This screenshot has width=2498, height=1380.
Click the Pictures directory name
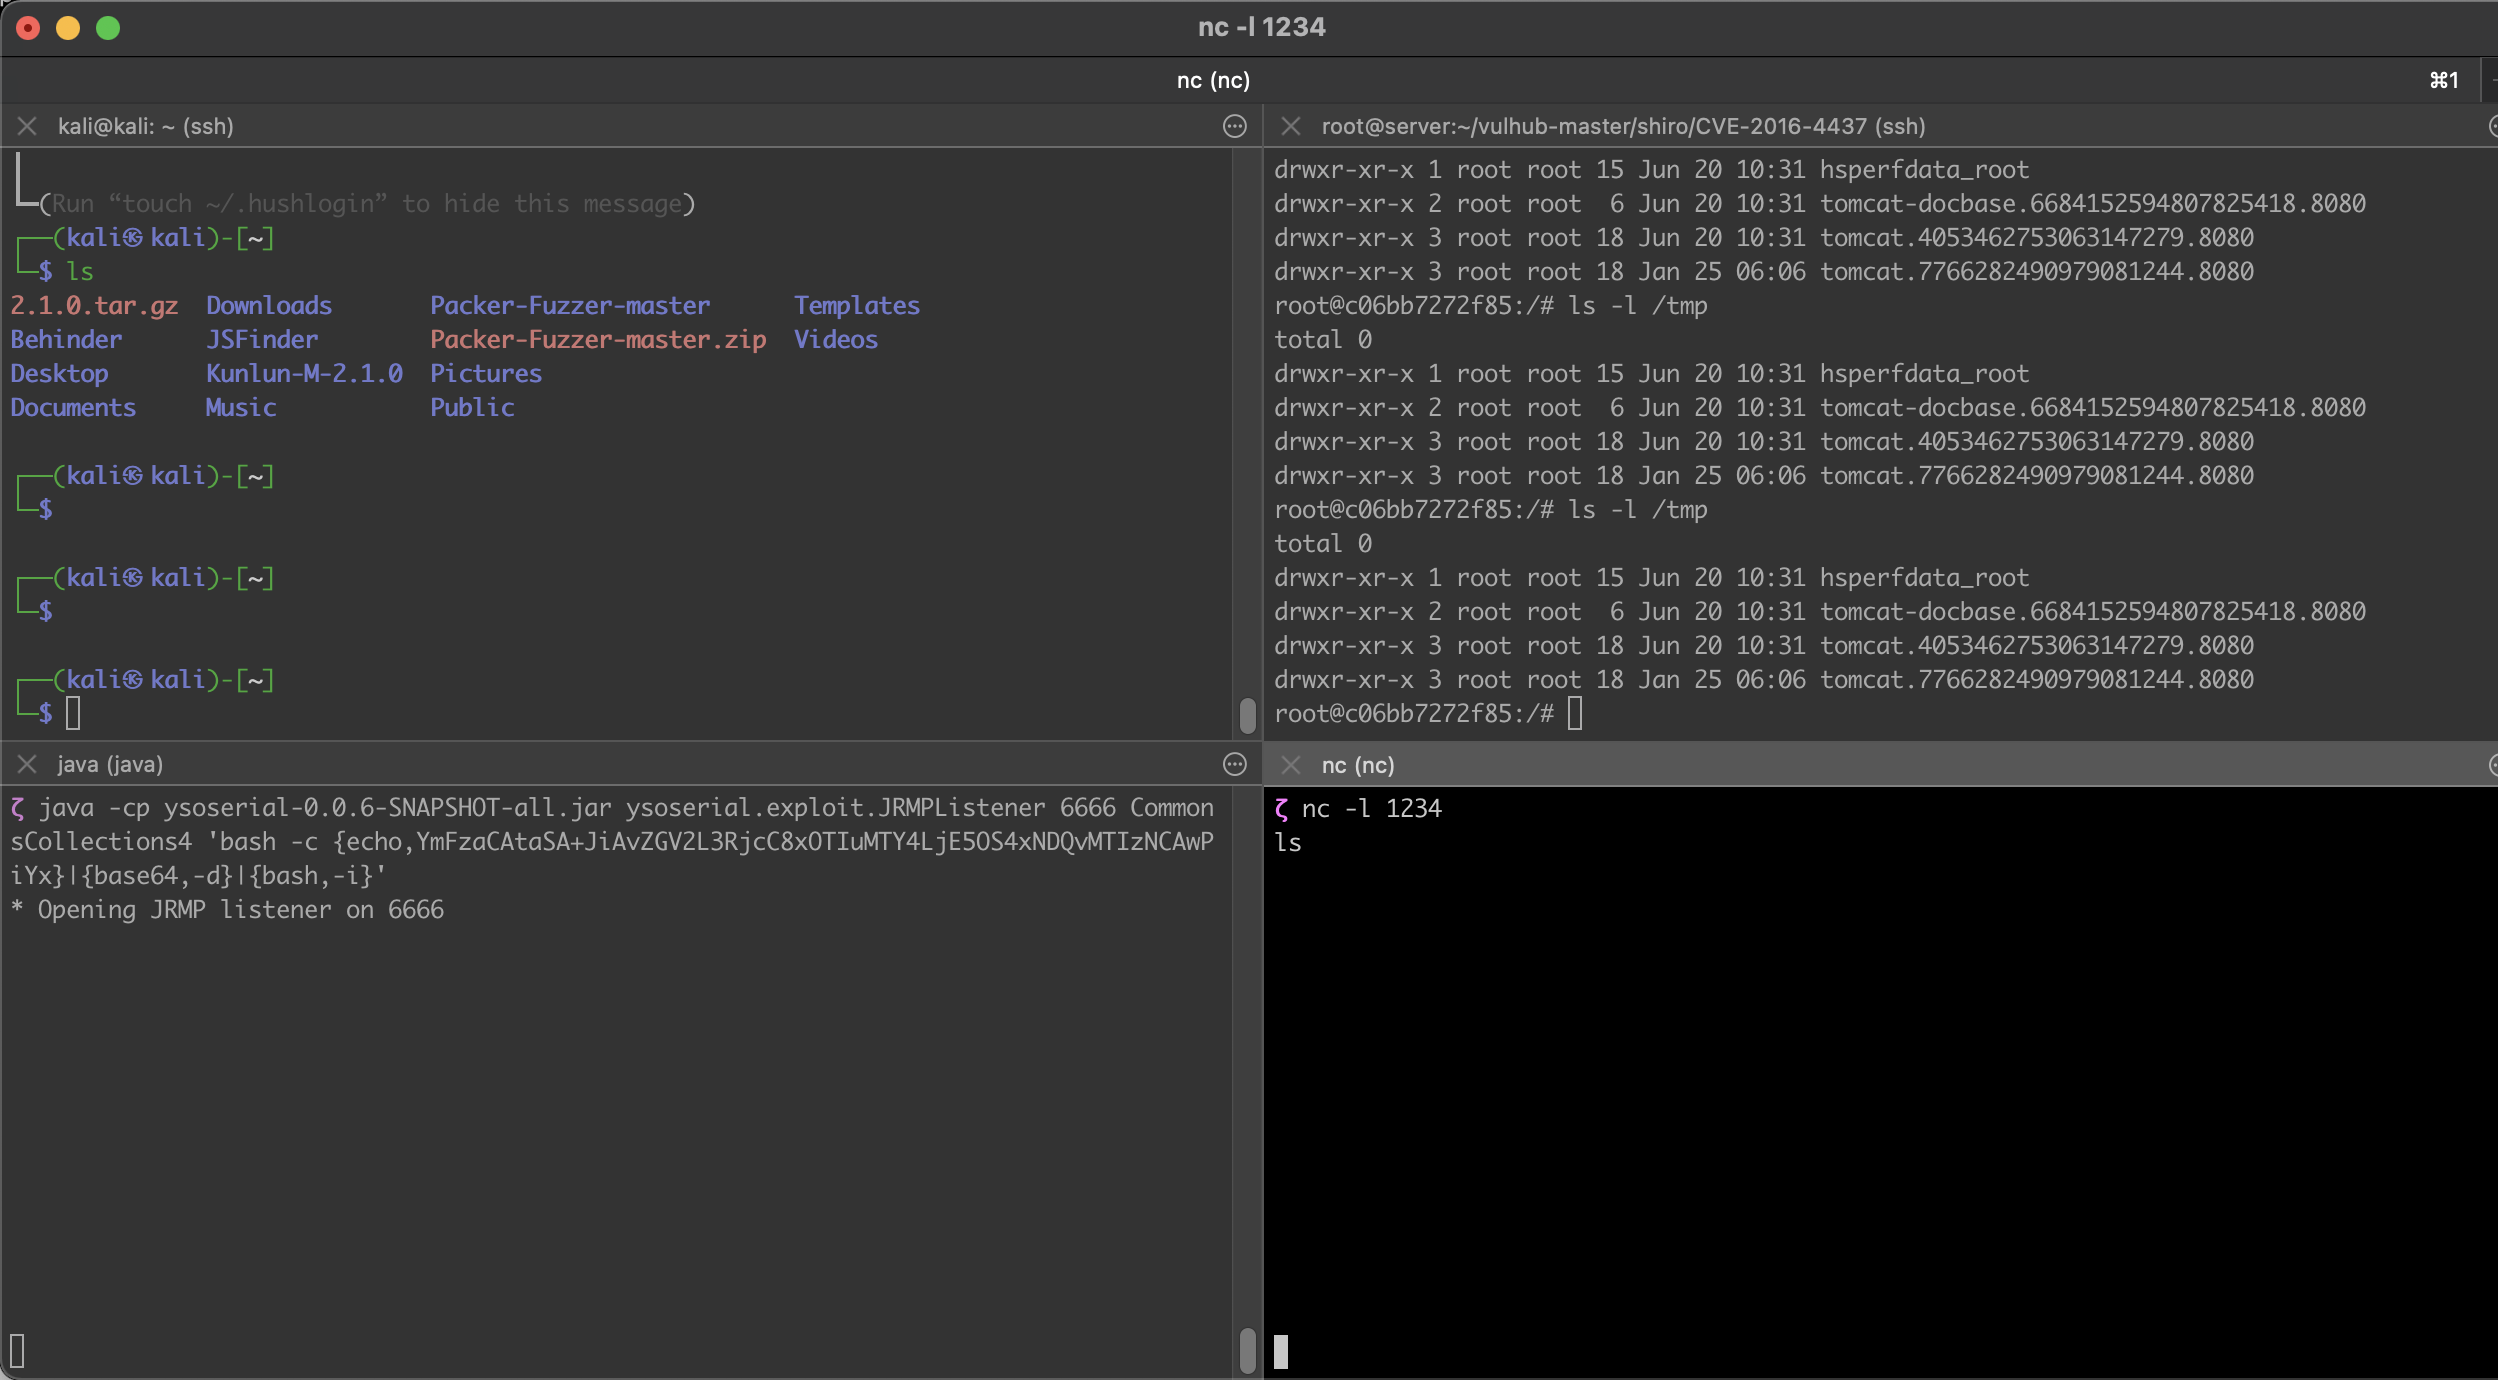pos(486,373)
